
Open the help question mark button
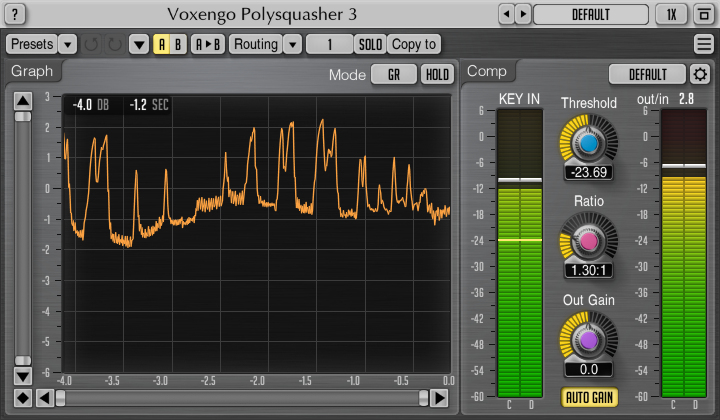pyautogui.click(x=15, y=14)
